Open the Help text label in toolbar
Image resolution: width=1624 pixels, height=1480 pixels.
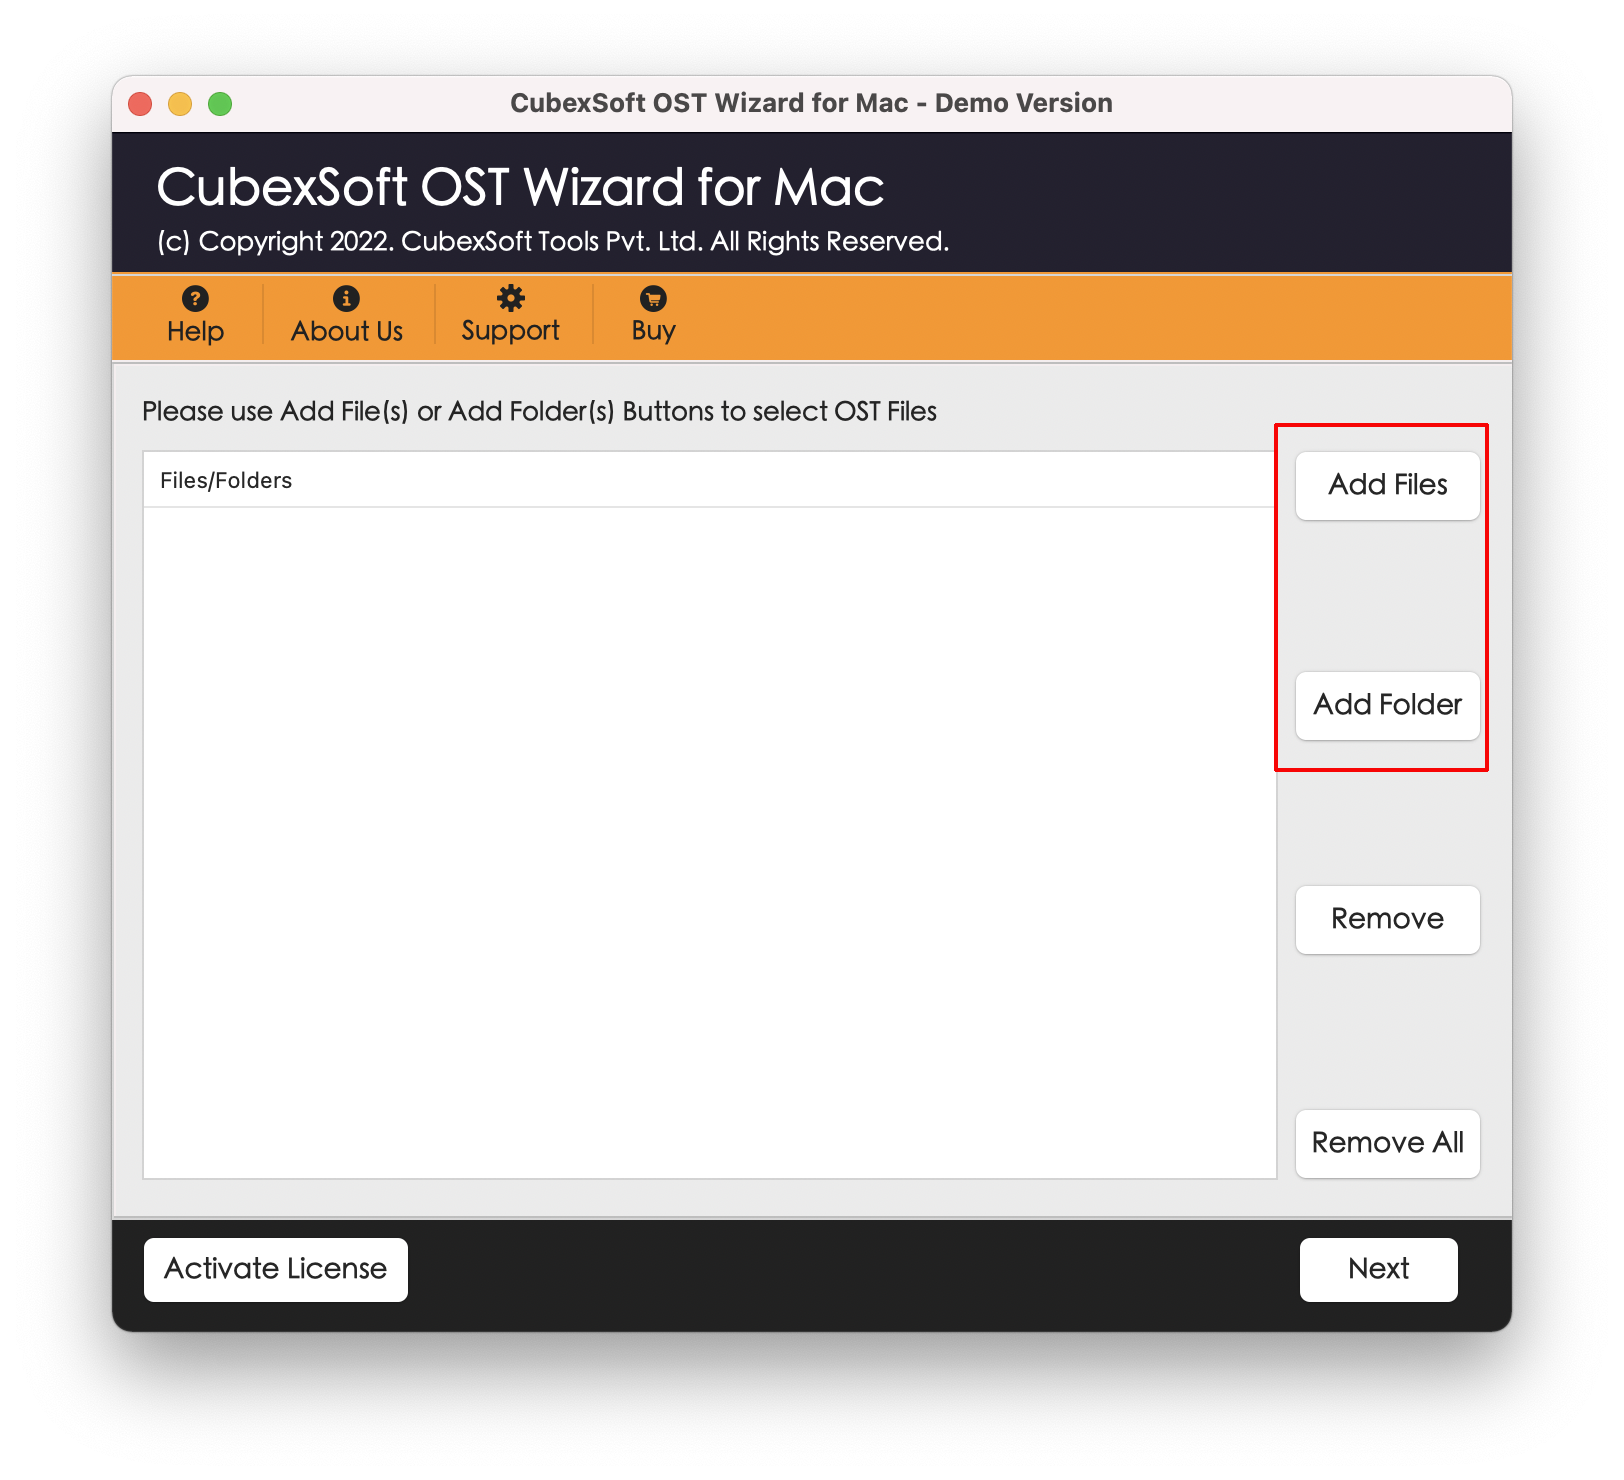(195, 331)
